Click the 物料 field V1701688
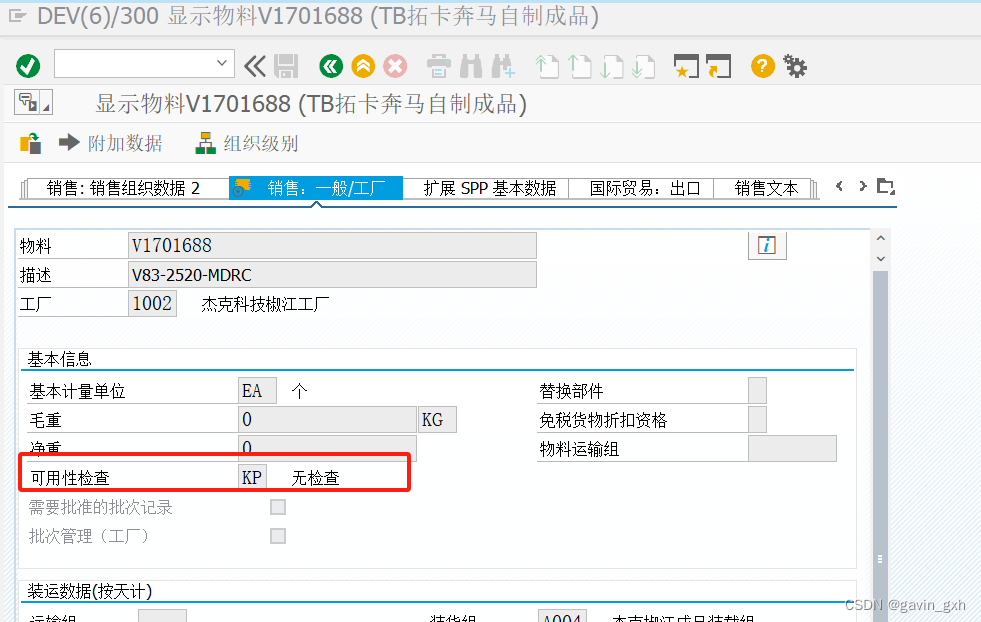 332,245
